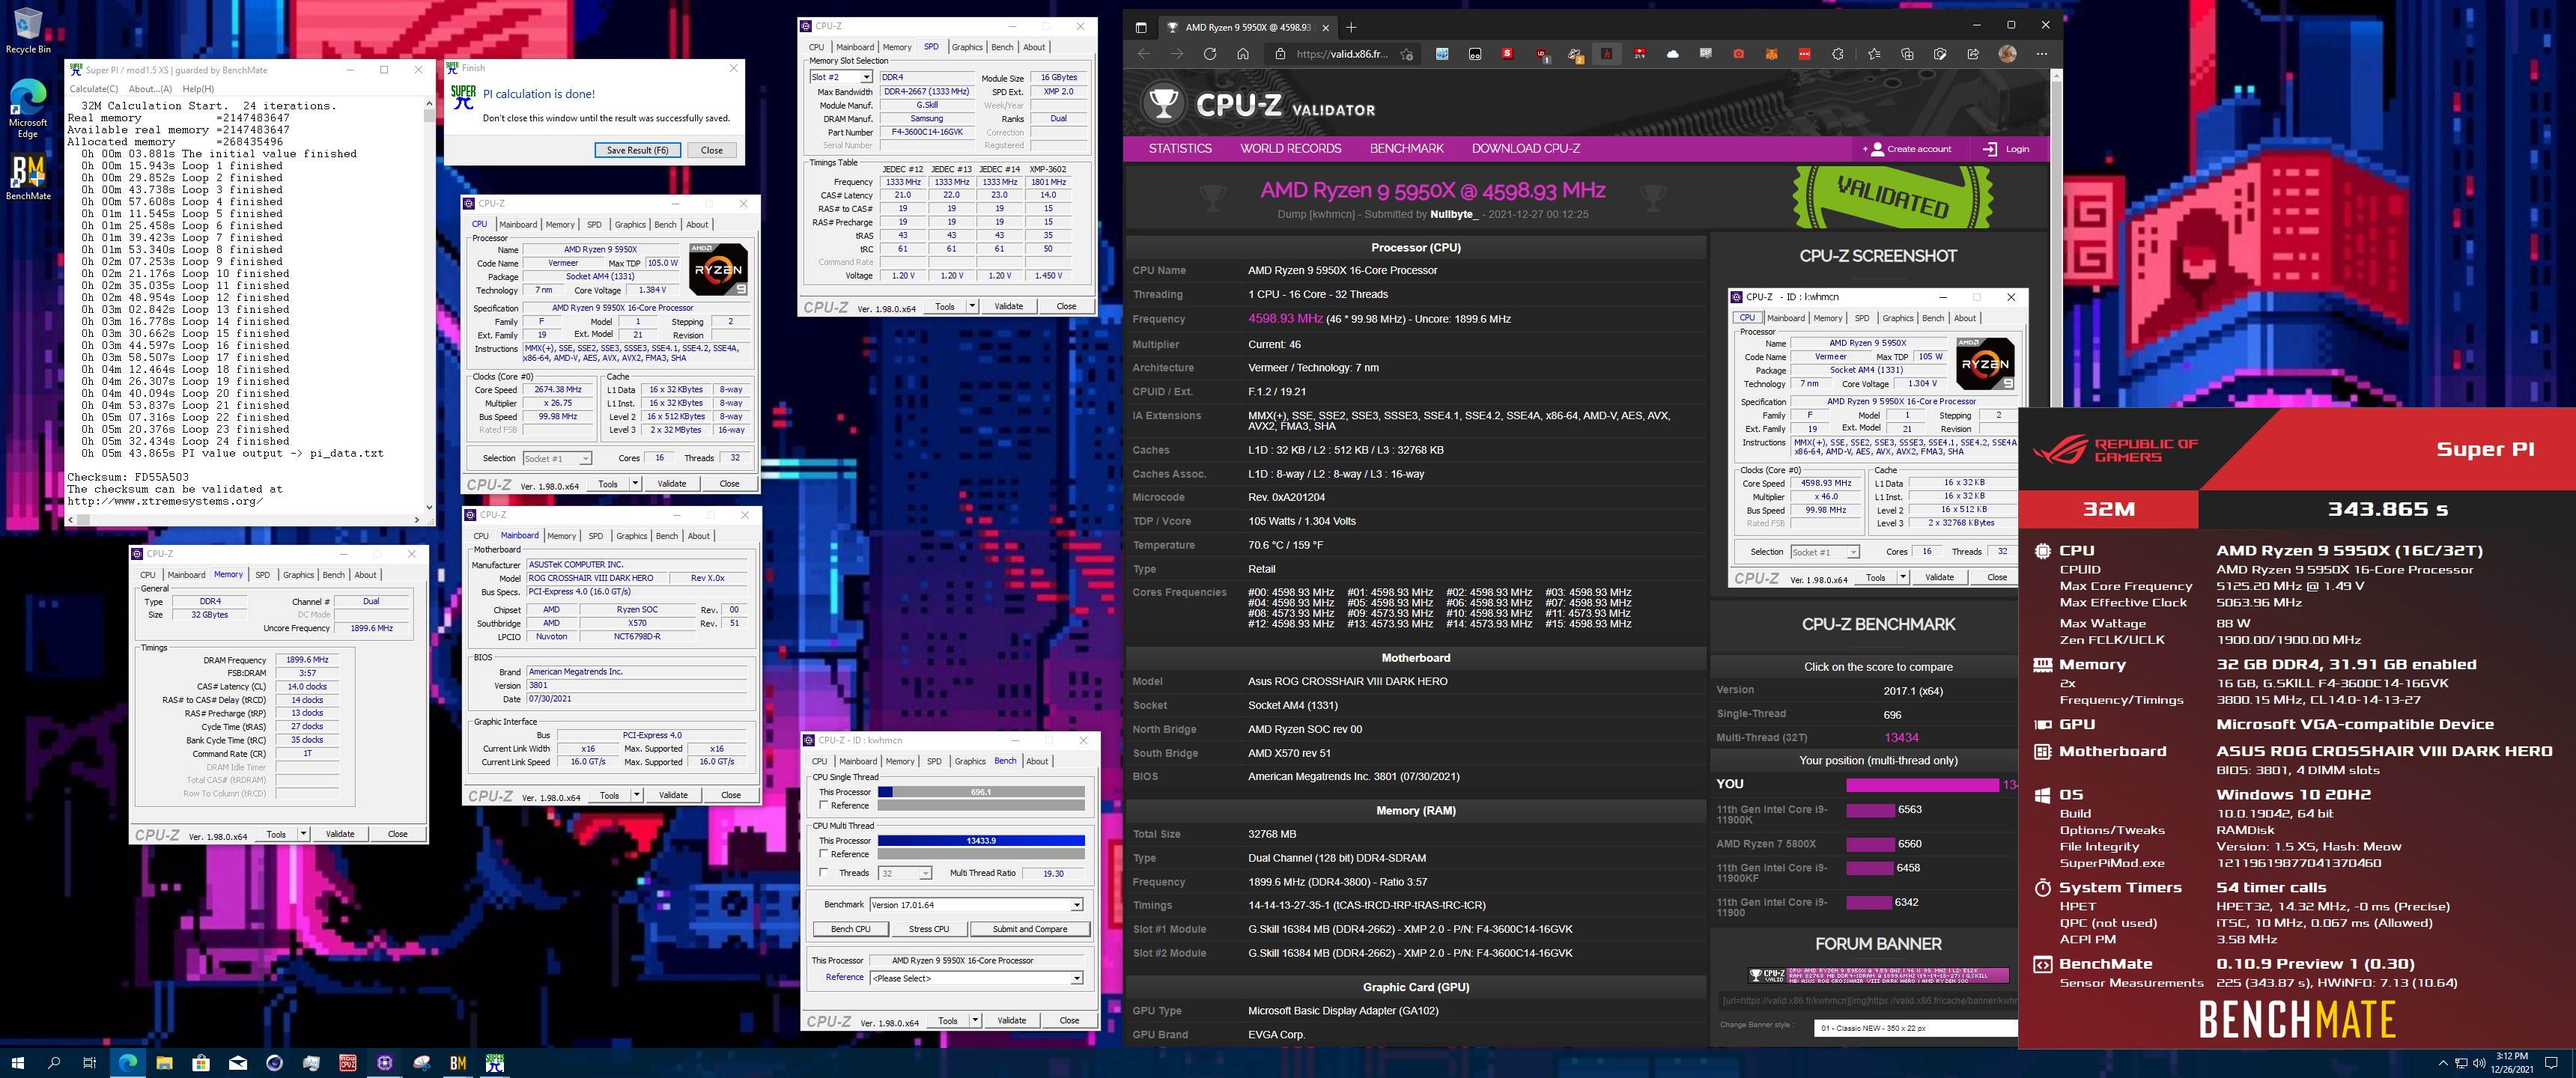
Task: Open the Recycle Bin desktop icon
Action: click(x=28, y=30)
